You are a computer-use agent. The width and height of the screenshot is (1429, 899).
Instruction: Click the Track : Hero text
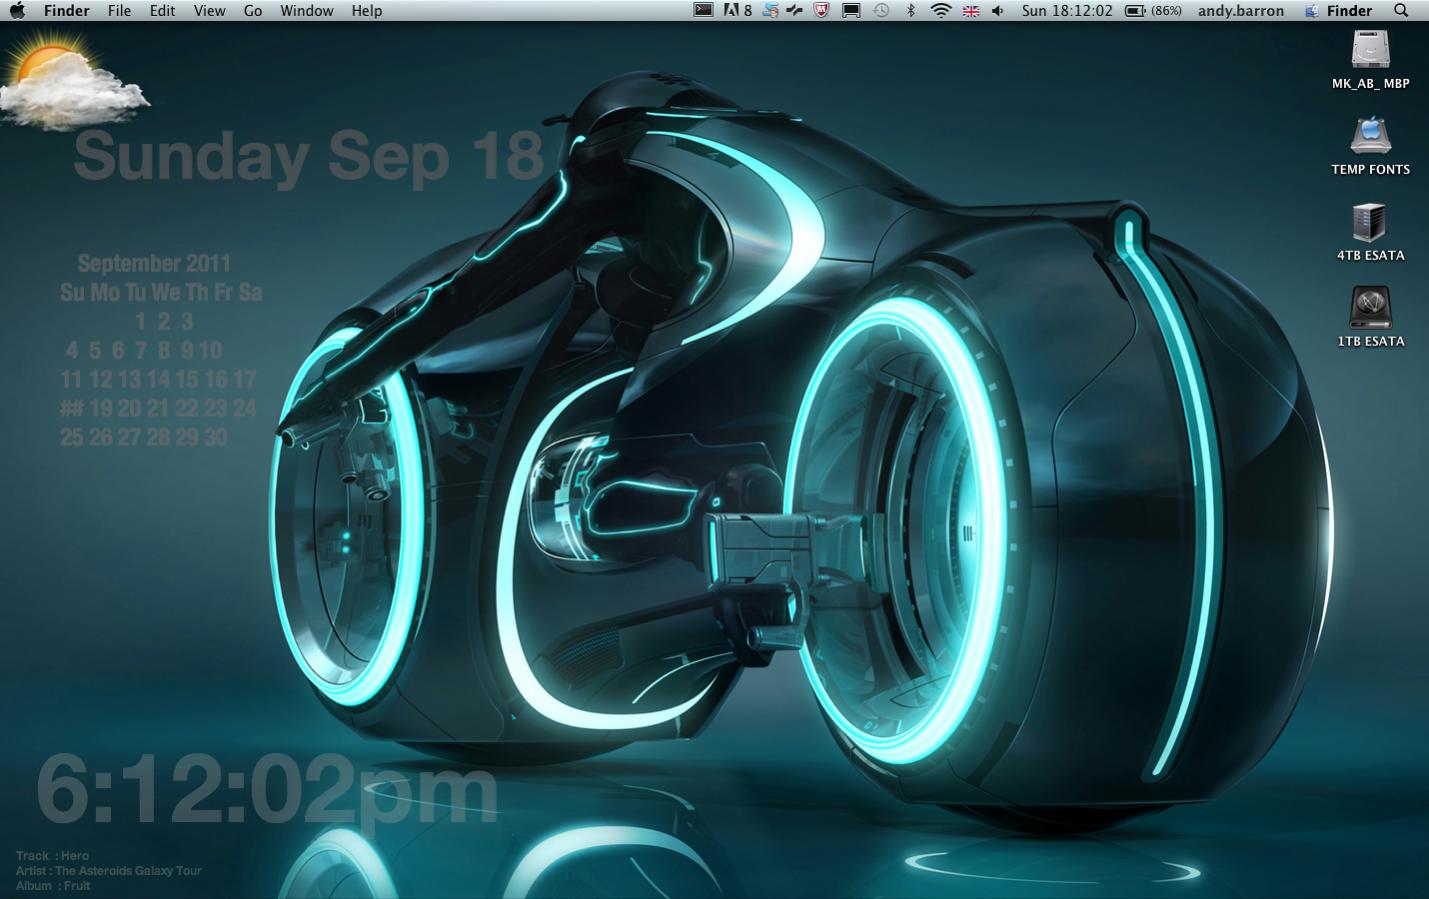(x=52, y=856)
